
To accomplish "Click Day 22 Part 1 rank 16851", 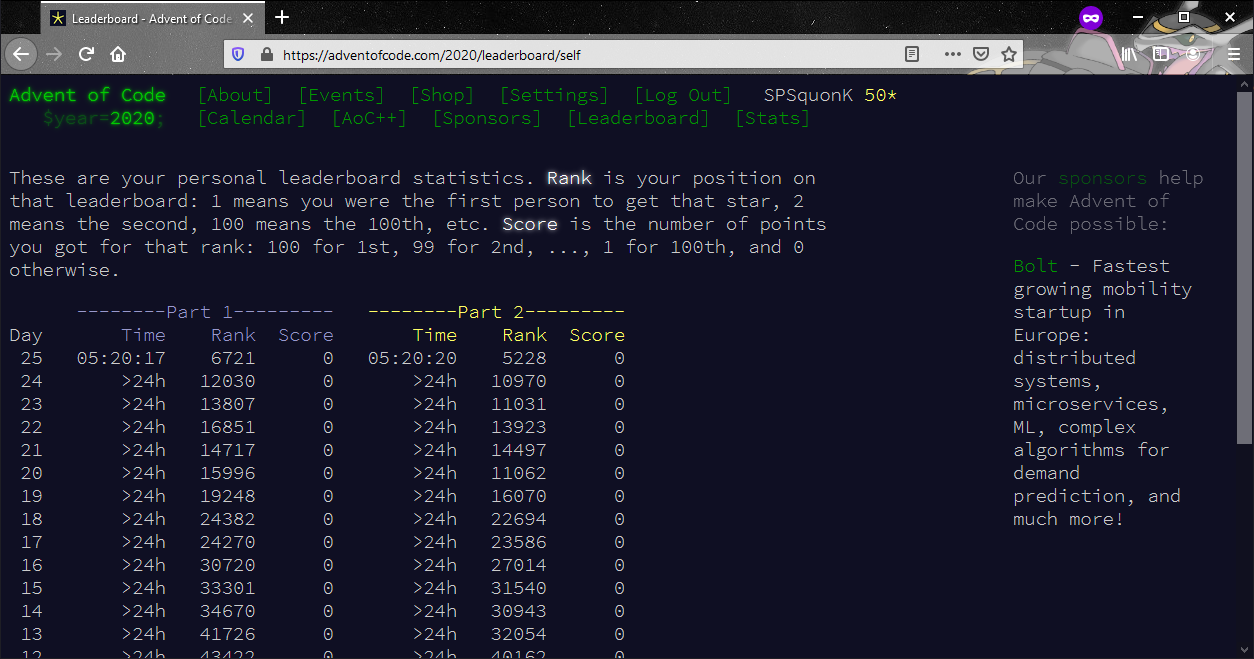I will (x=227, y=427).
